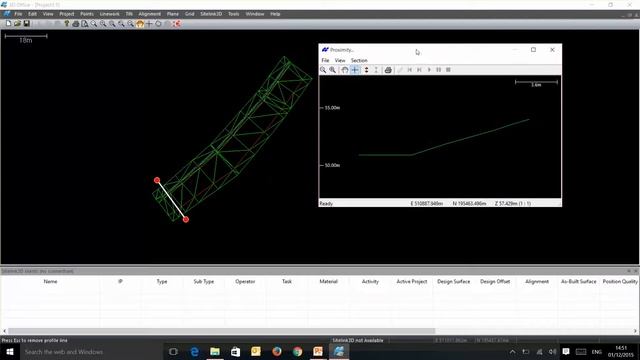Image resolution: width=640 pixels, height=360 pixels.
Task: Play sections in Proximity toolbar
Action: tap(429, 70)
